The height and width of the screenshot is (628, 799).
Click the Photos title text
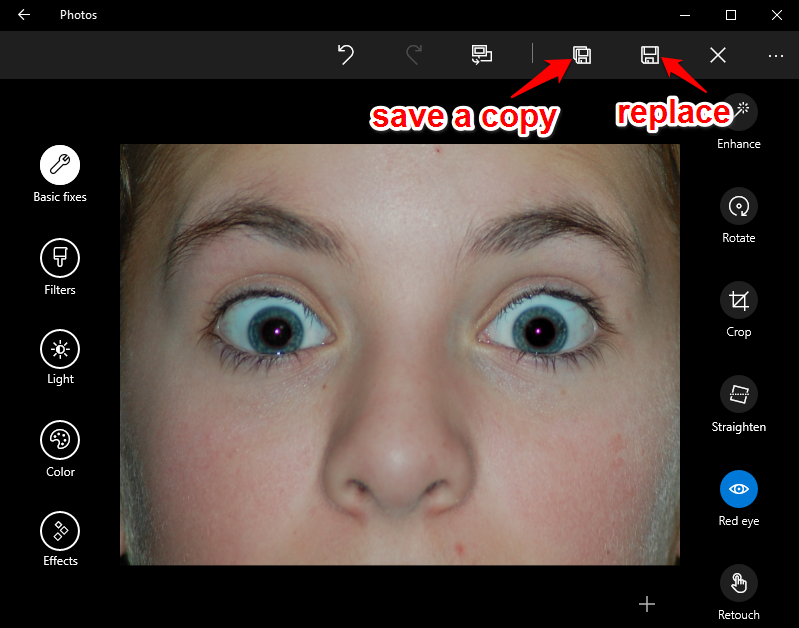tap(78, 15)
